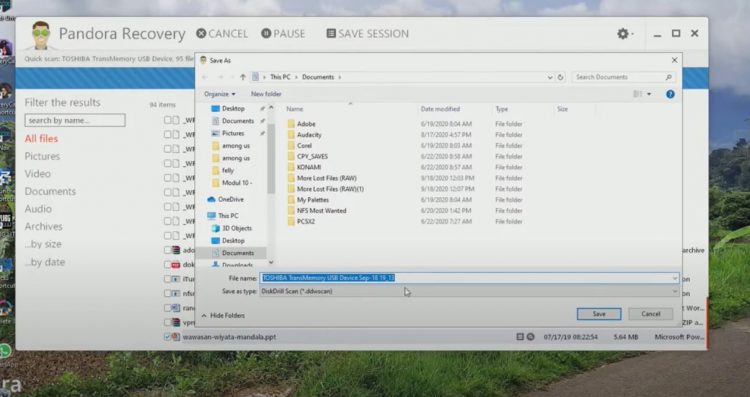Open the felly folder in navigation pane

pyautogui.click(x=228, y=170)
